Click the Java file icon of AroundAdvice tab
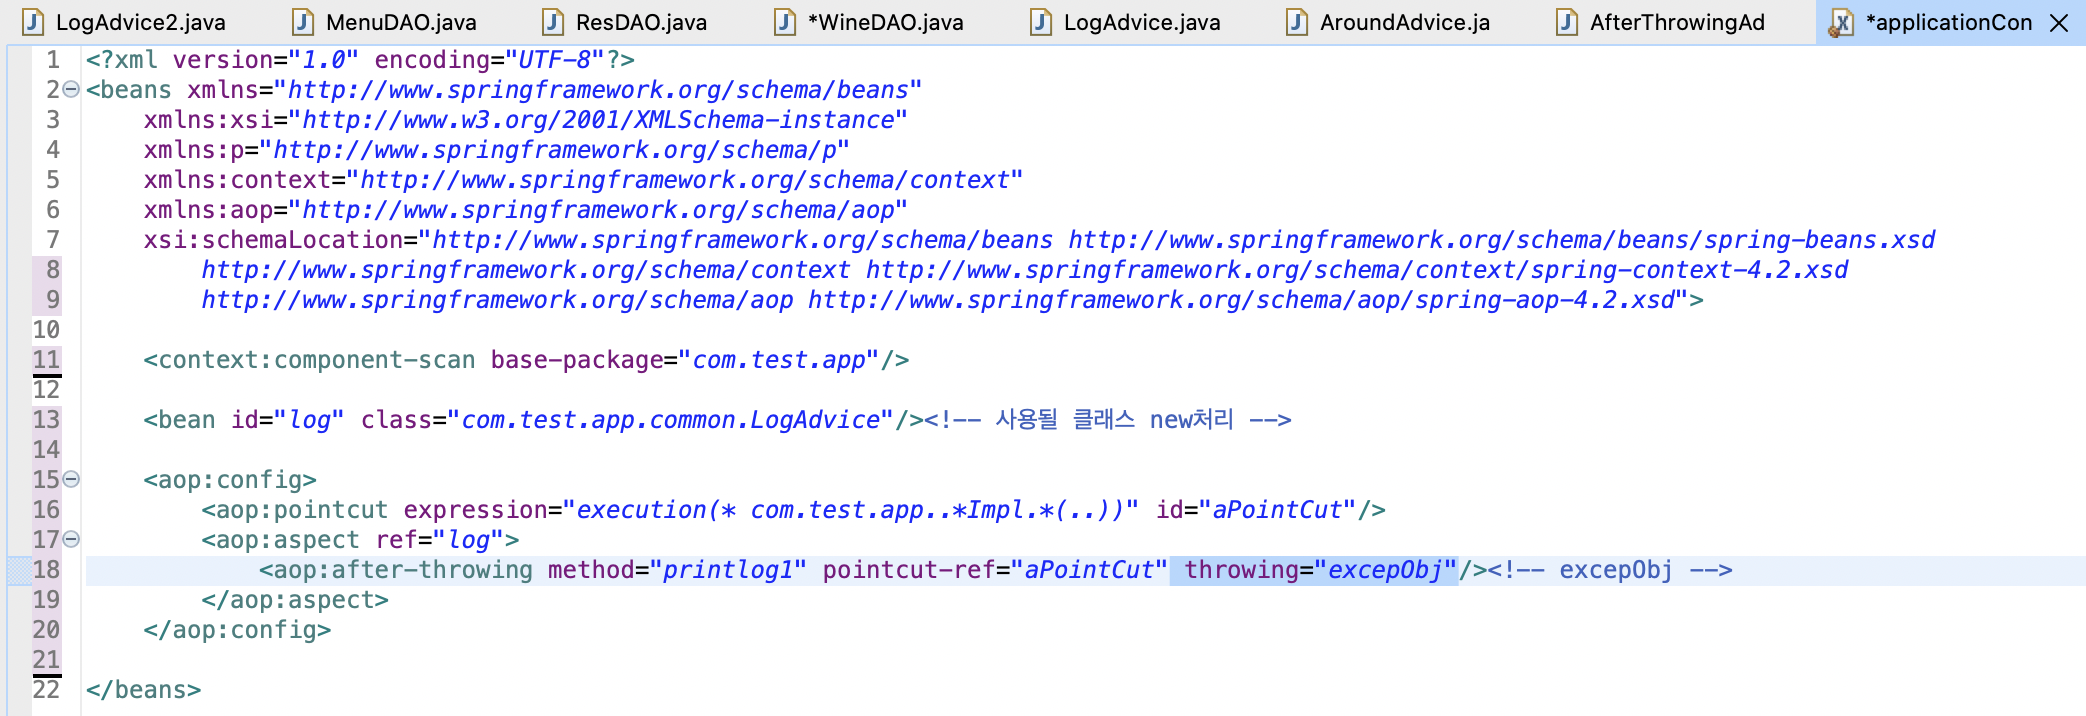This screenshot has width=2086, height=716. pyautogui.click(x=1297, y=22)
